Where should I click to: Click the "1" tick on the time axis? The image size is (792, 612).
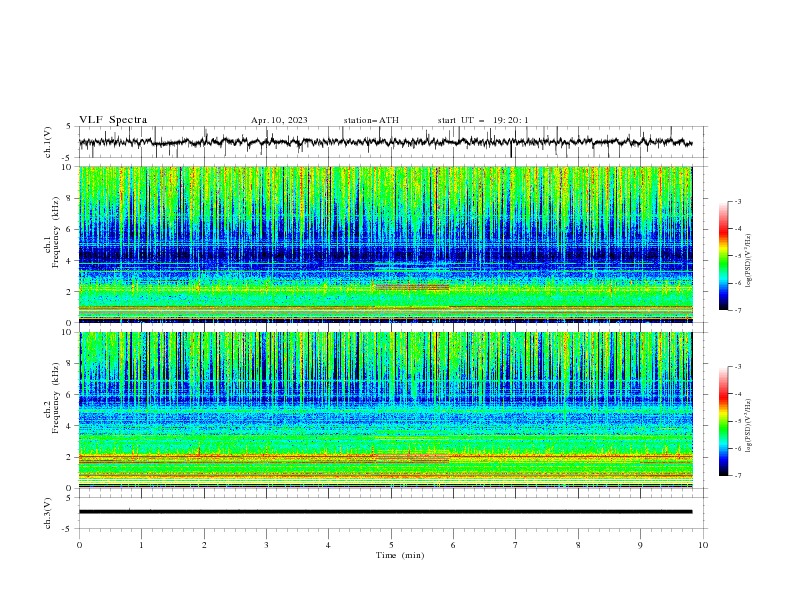(x=141, y=545)
